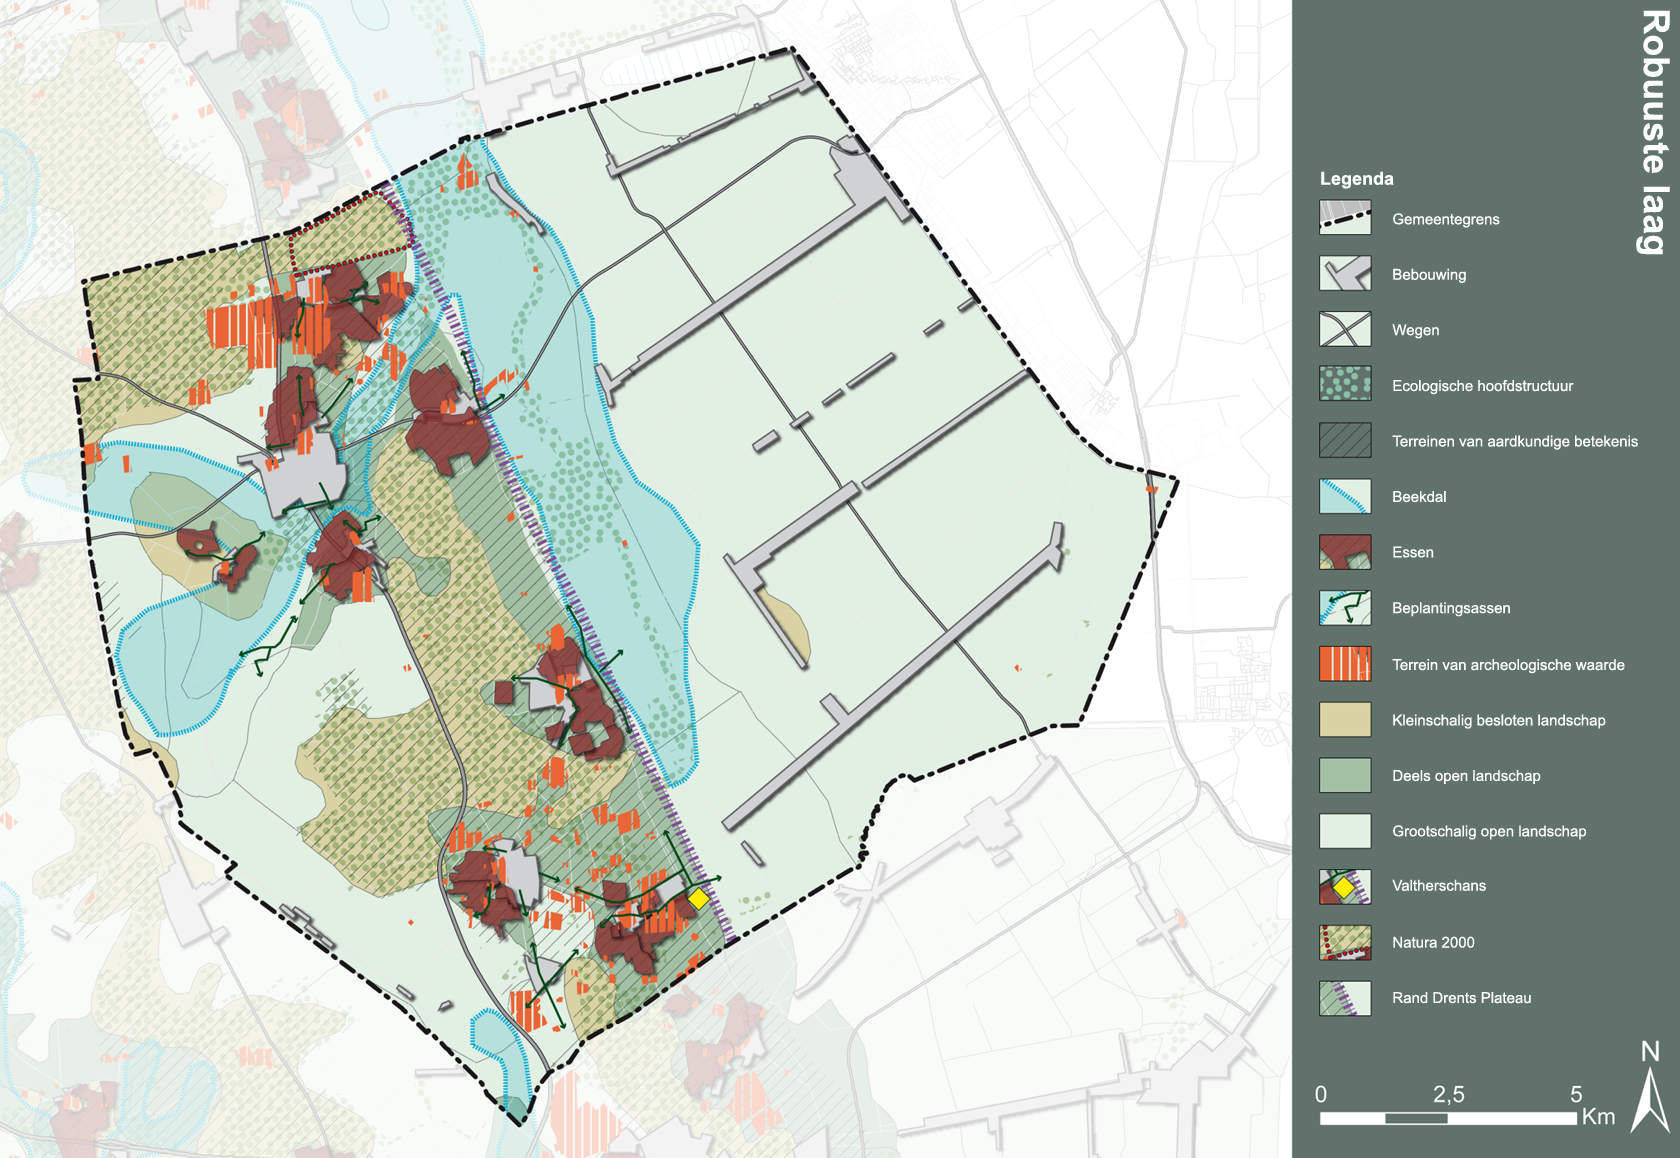This screenshot has height=1158, width=1680.
Task: Click the scale bar
Action: pyautogui.click(x=1448, y=1118)
